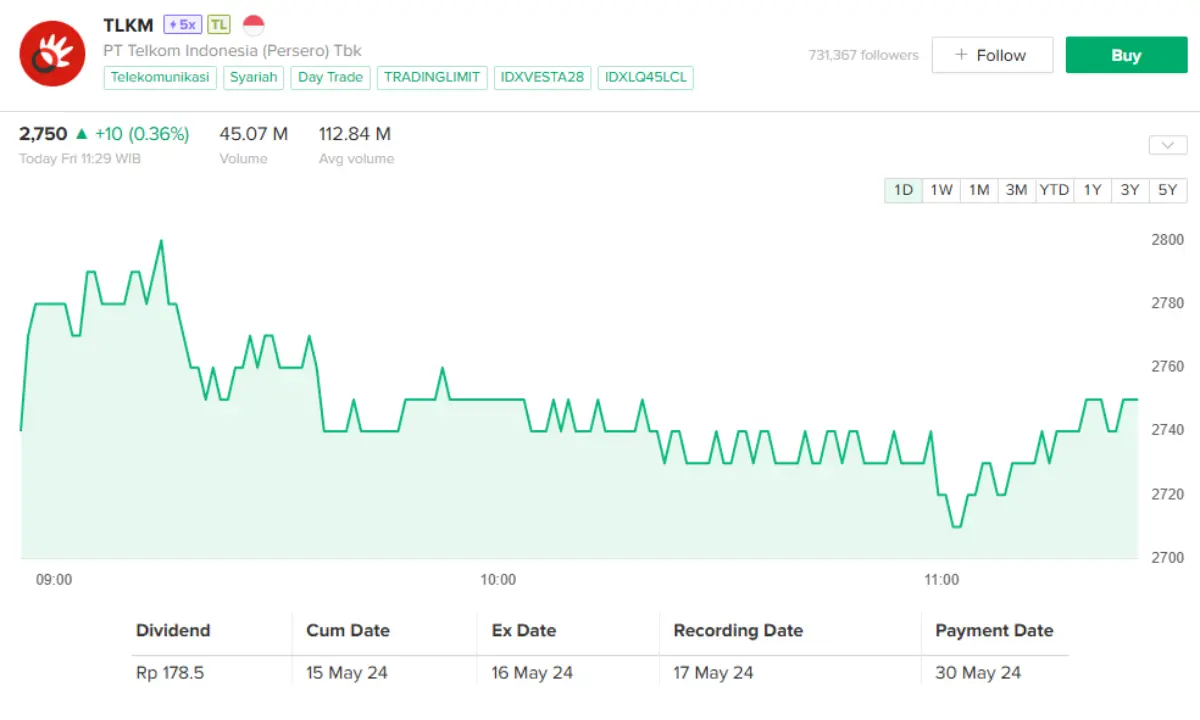Select the YTD chart range
Screen dimensions: 1200x720
click(x=1054, y=190)
